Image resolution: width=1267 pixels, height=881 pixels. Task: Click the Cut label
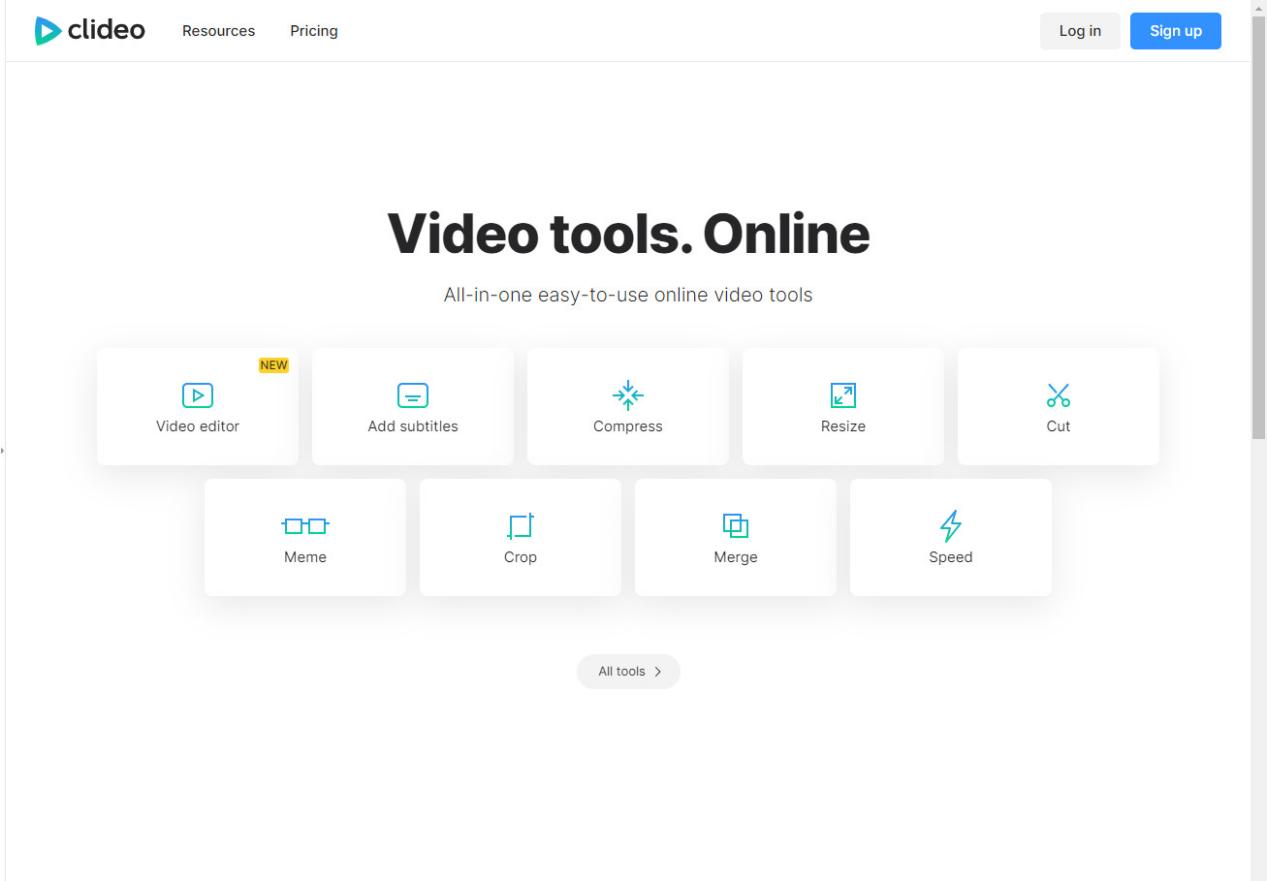1058,427
